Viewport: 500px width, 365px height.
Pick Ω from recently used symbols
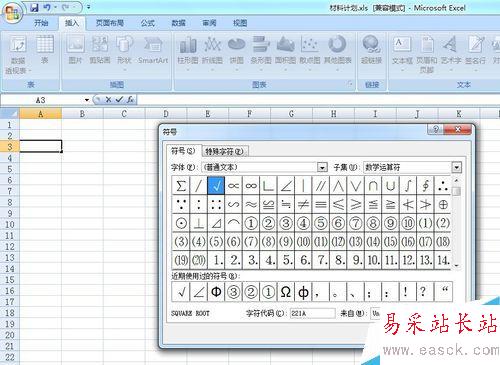pyautogui.click(x=286, y=292)
